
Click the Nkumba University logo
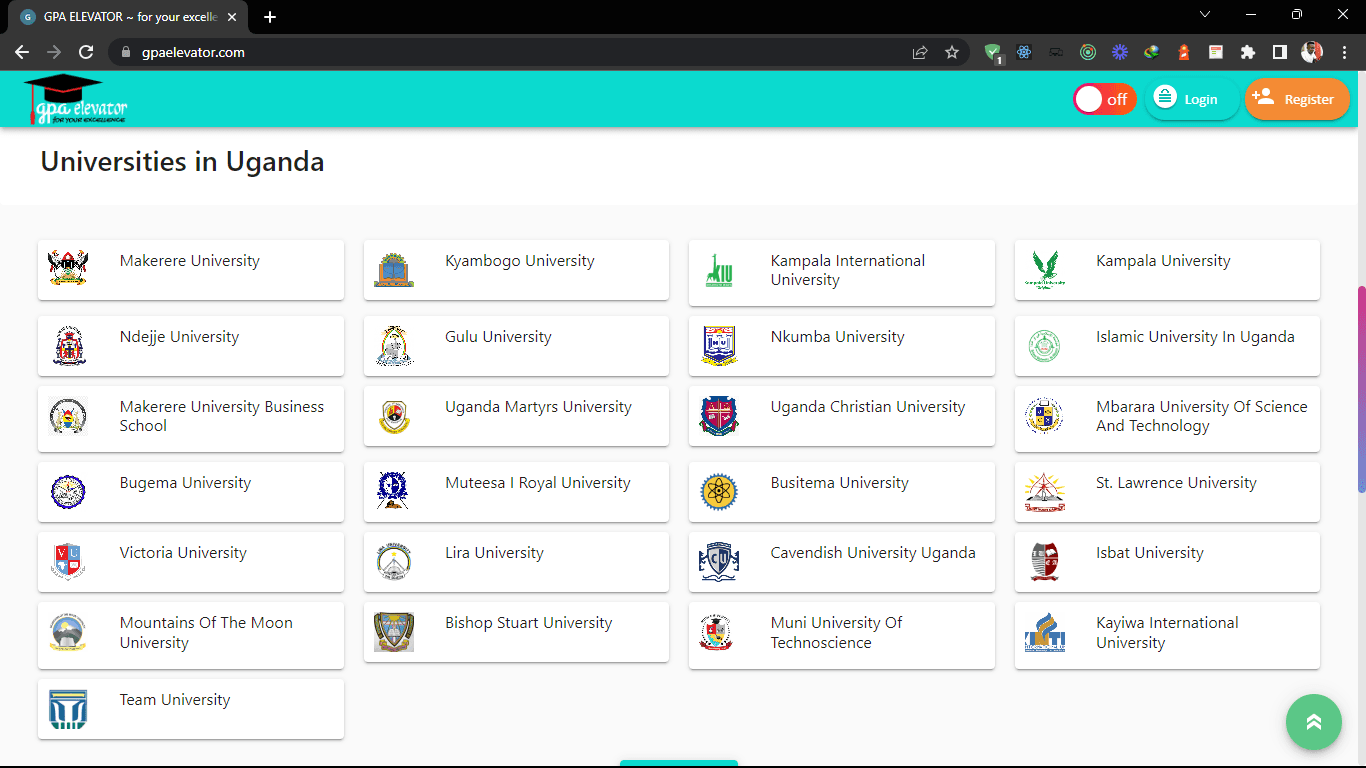coord(719,345)
